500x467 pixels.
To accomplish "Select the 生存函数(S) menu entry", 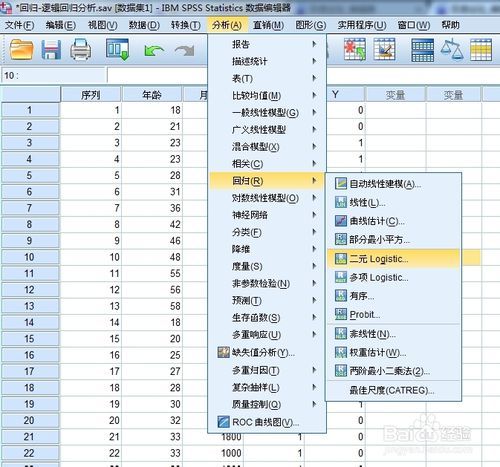I will 267,318.
